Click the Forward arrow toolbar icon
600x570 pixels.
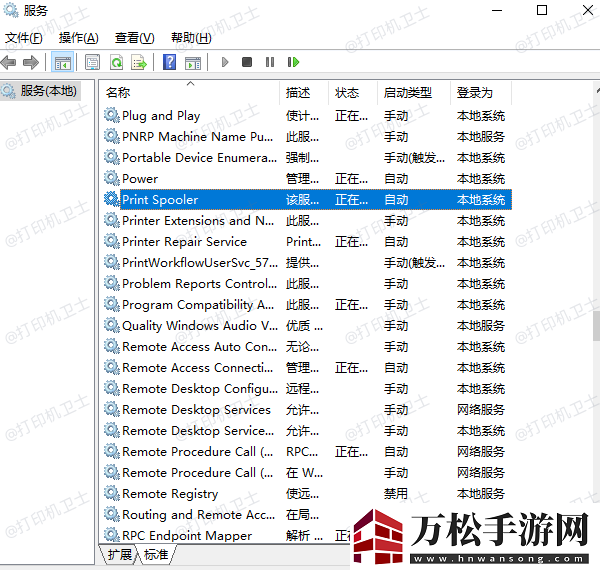click(31, 62)
